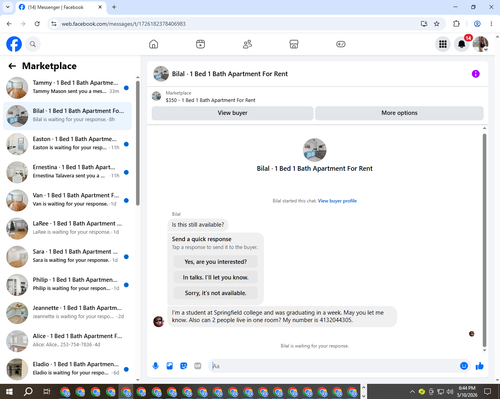Screen dimensions: 500x399
Task: Click Bilal's avatar in chat header
Action: click(161, 74)
